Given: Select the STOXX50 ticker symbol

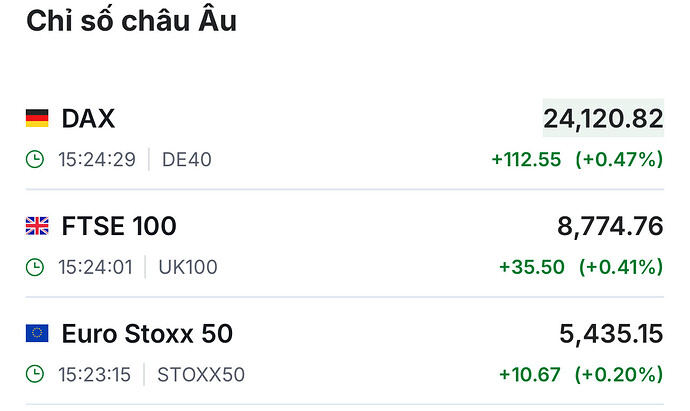Looking at the screenshot, I should click(201, 375).
